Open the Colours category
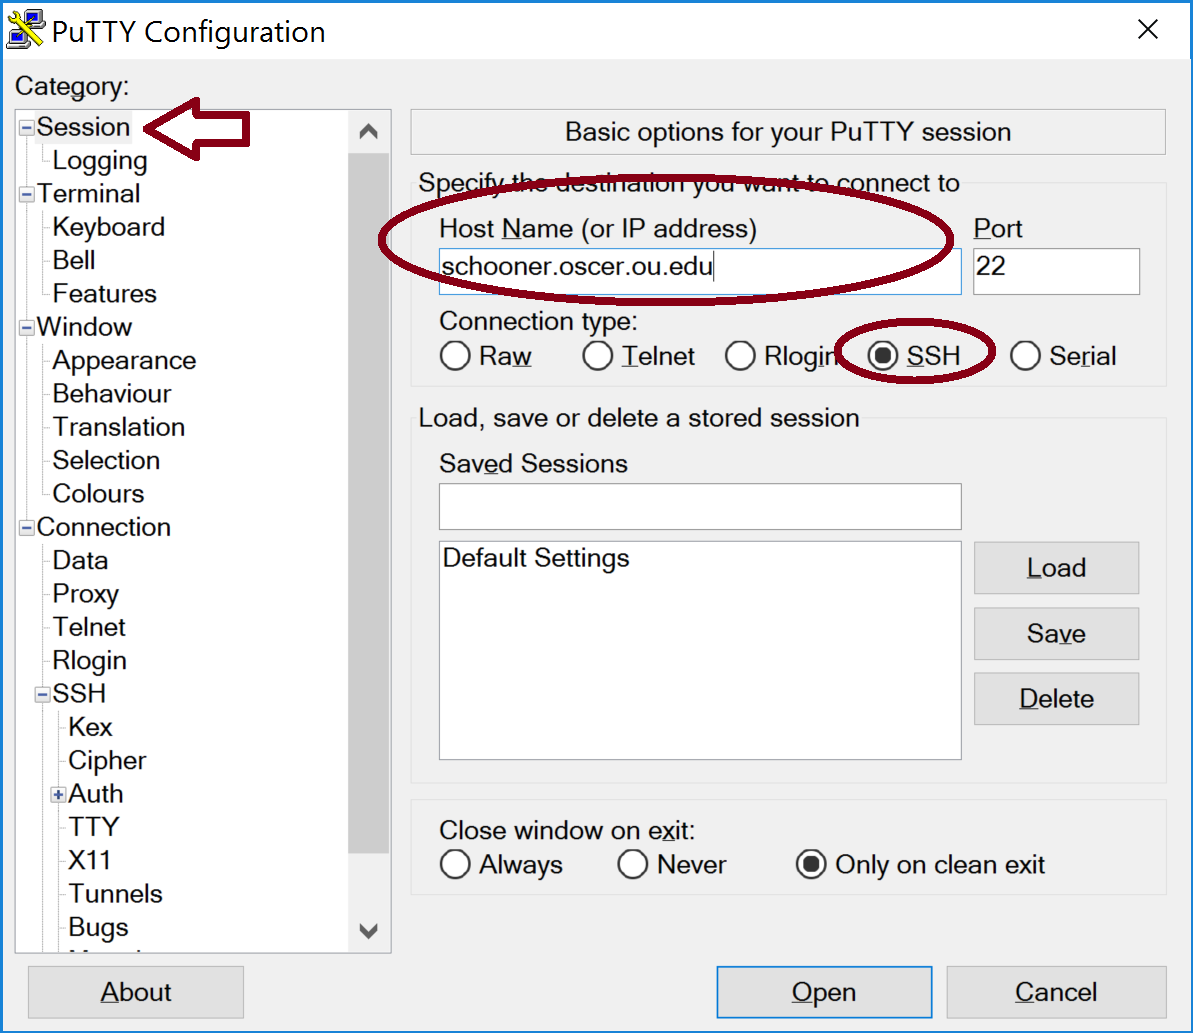 (x=98, y=494)
